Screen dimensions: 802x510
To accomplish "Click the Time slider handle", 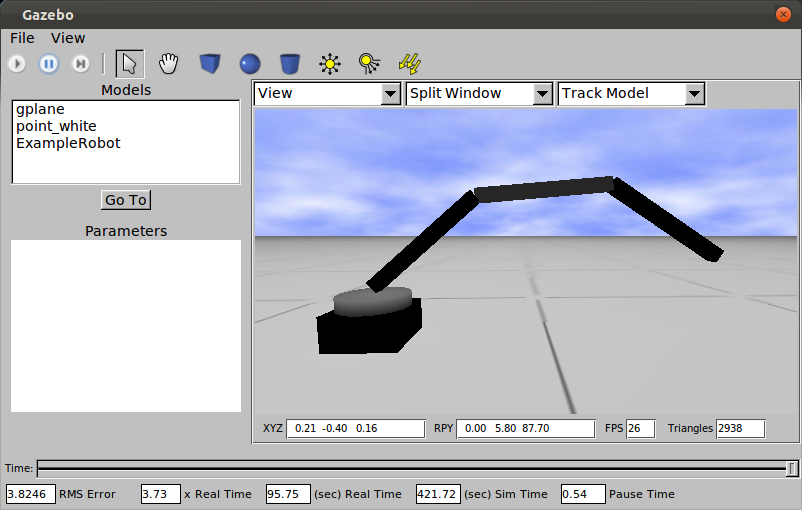I will click(792, 468).
